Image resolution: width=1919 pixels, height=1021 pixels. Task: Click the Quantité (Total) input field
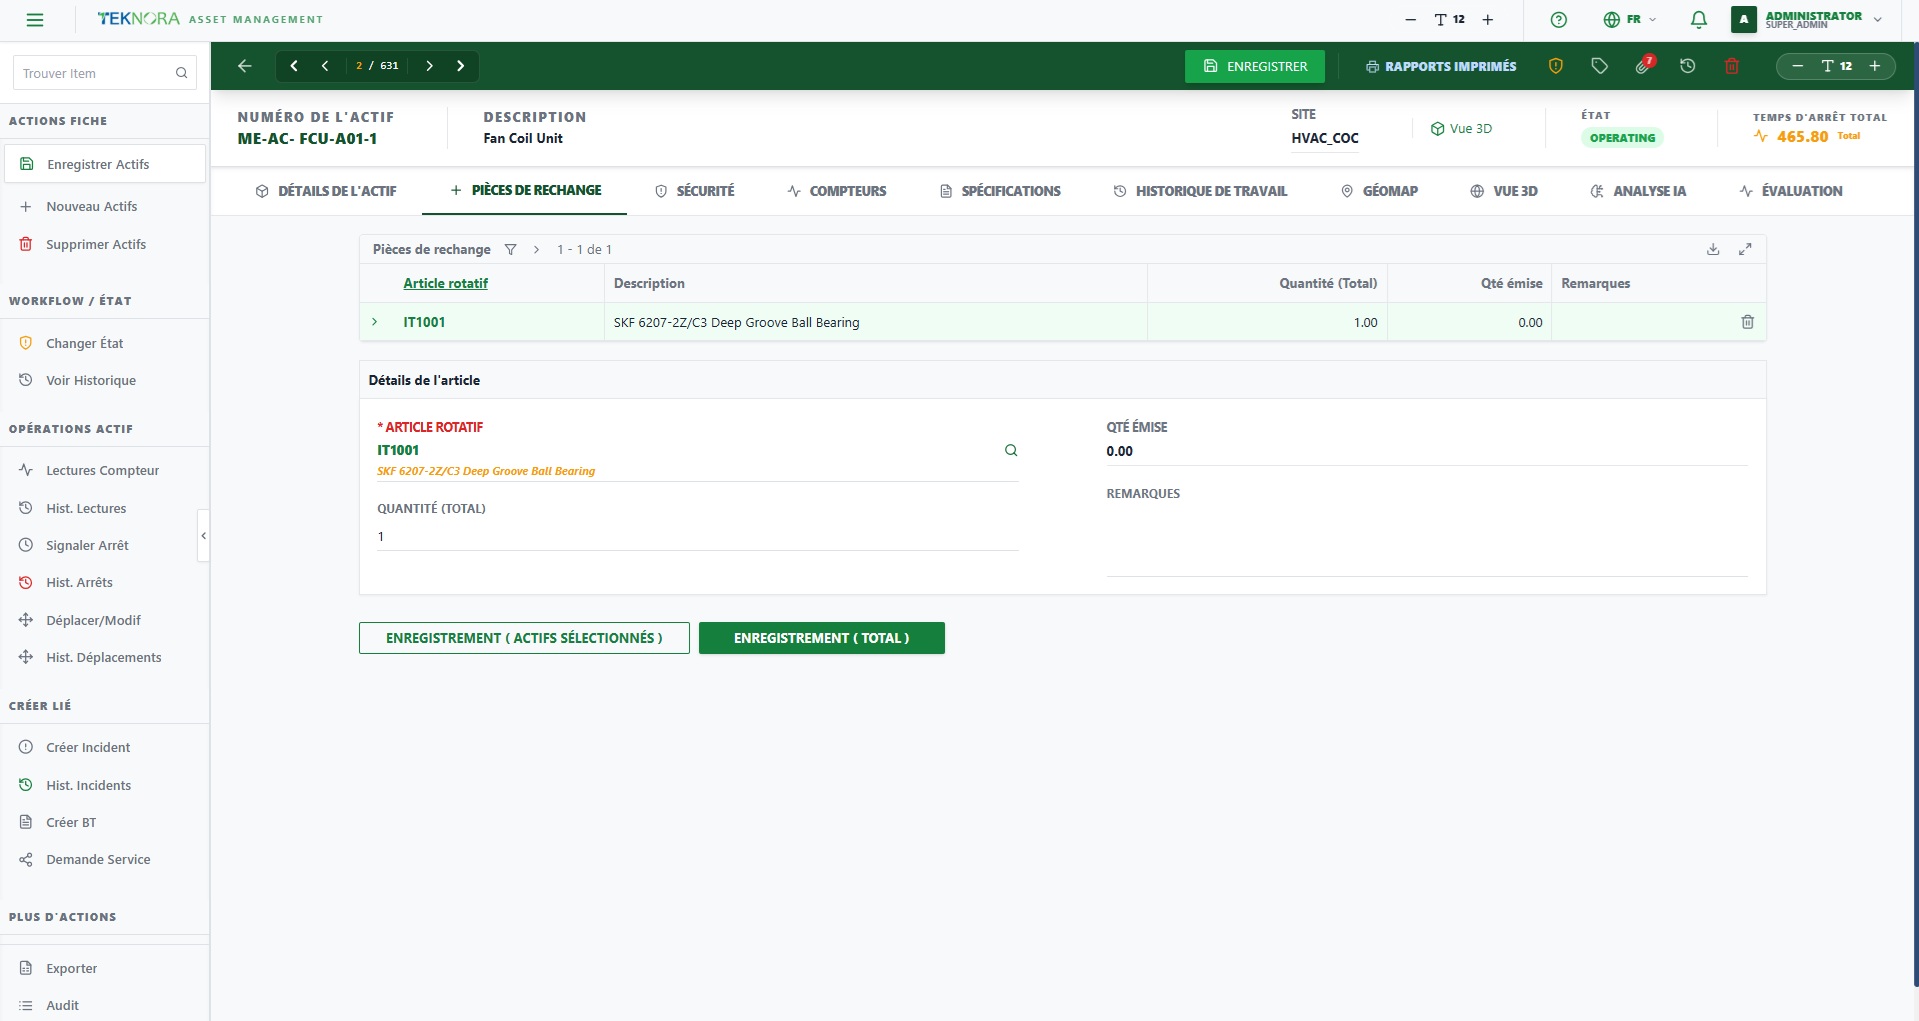tap(698, 537)
